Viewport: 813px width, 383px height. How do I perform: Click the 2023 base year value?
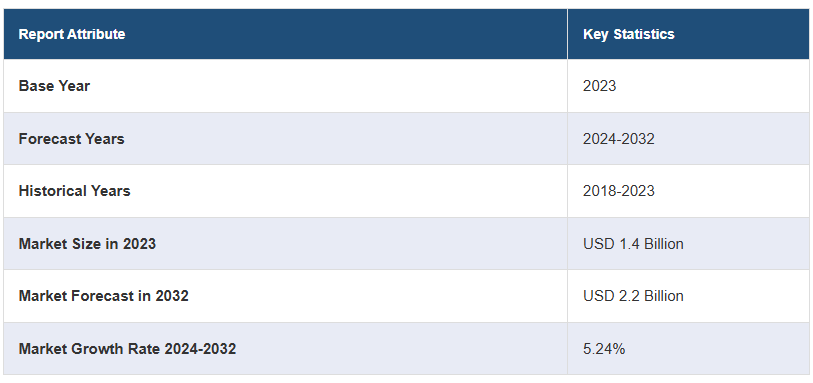click(x=599, y=86)
